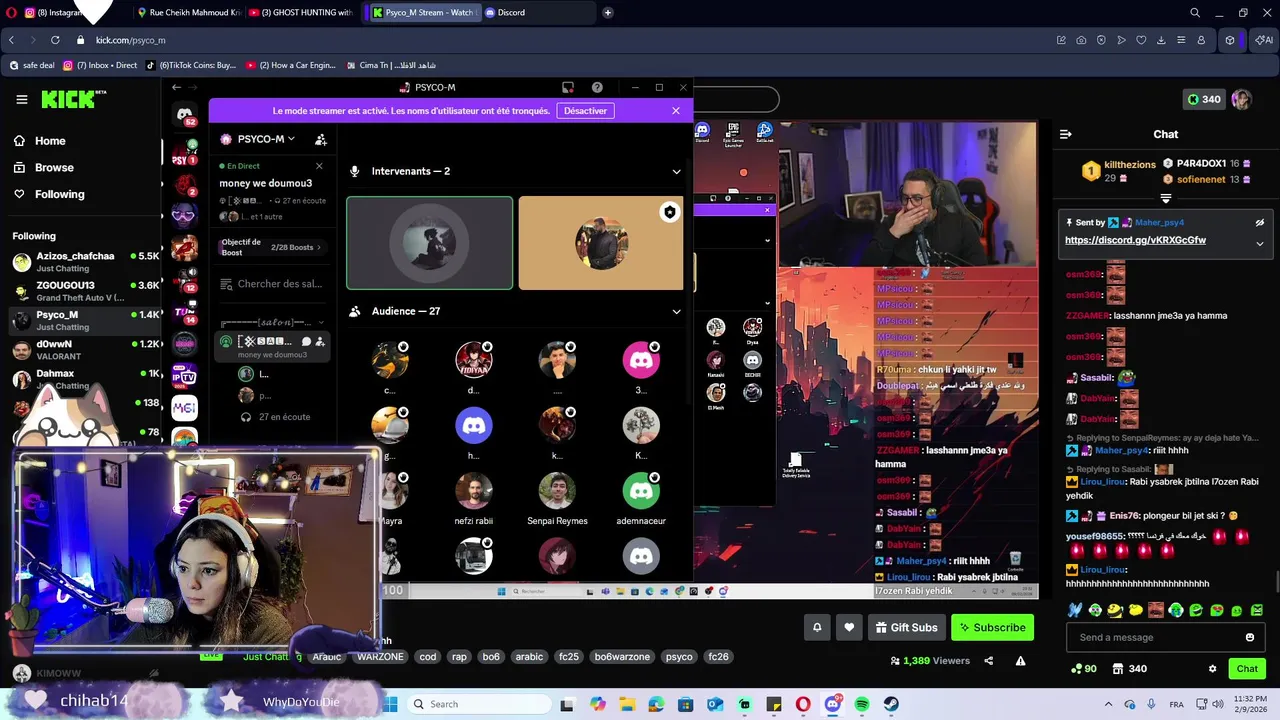Open chat settings gear icon

1212,668
